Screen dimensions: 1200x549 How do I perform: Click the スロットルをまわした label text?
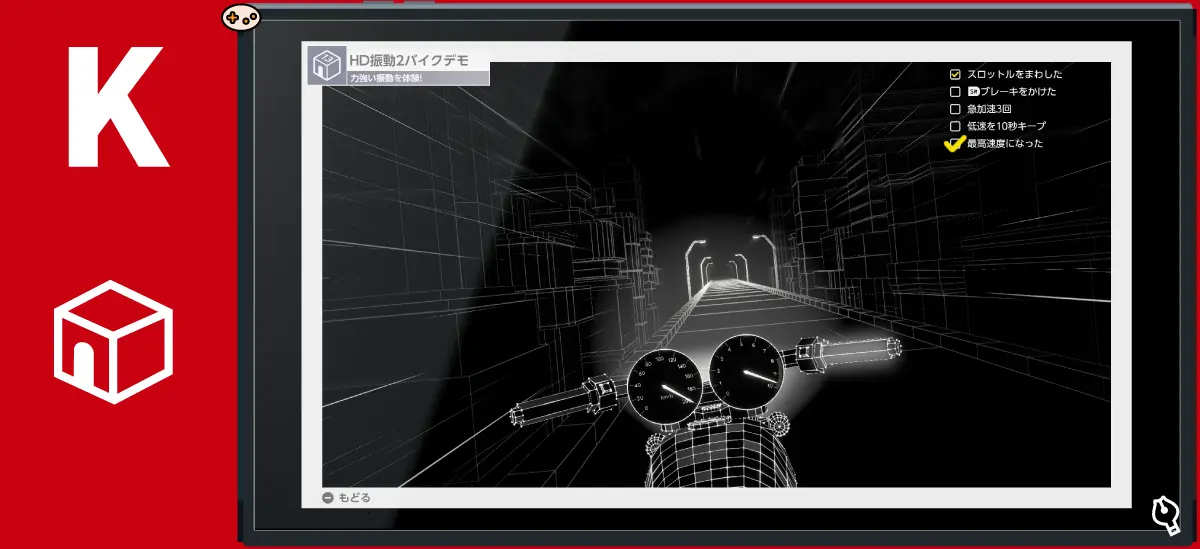click(1014, 74)
